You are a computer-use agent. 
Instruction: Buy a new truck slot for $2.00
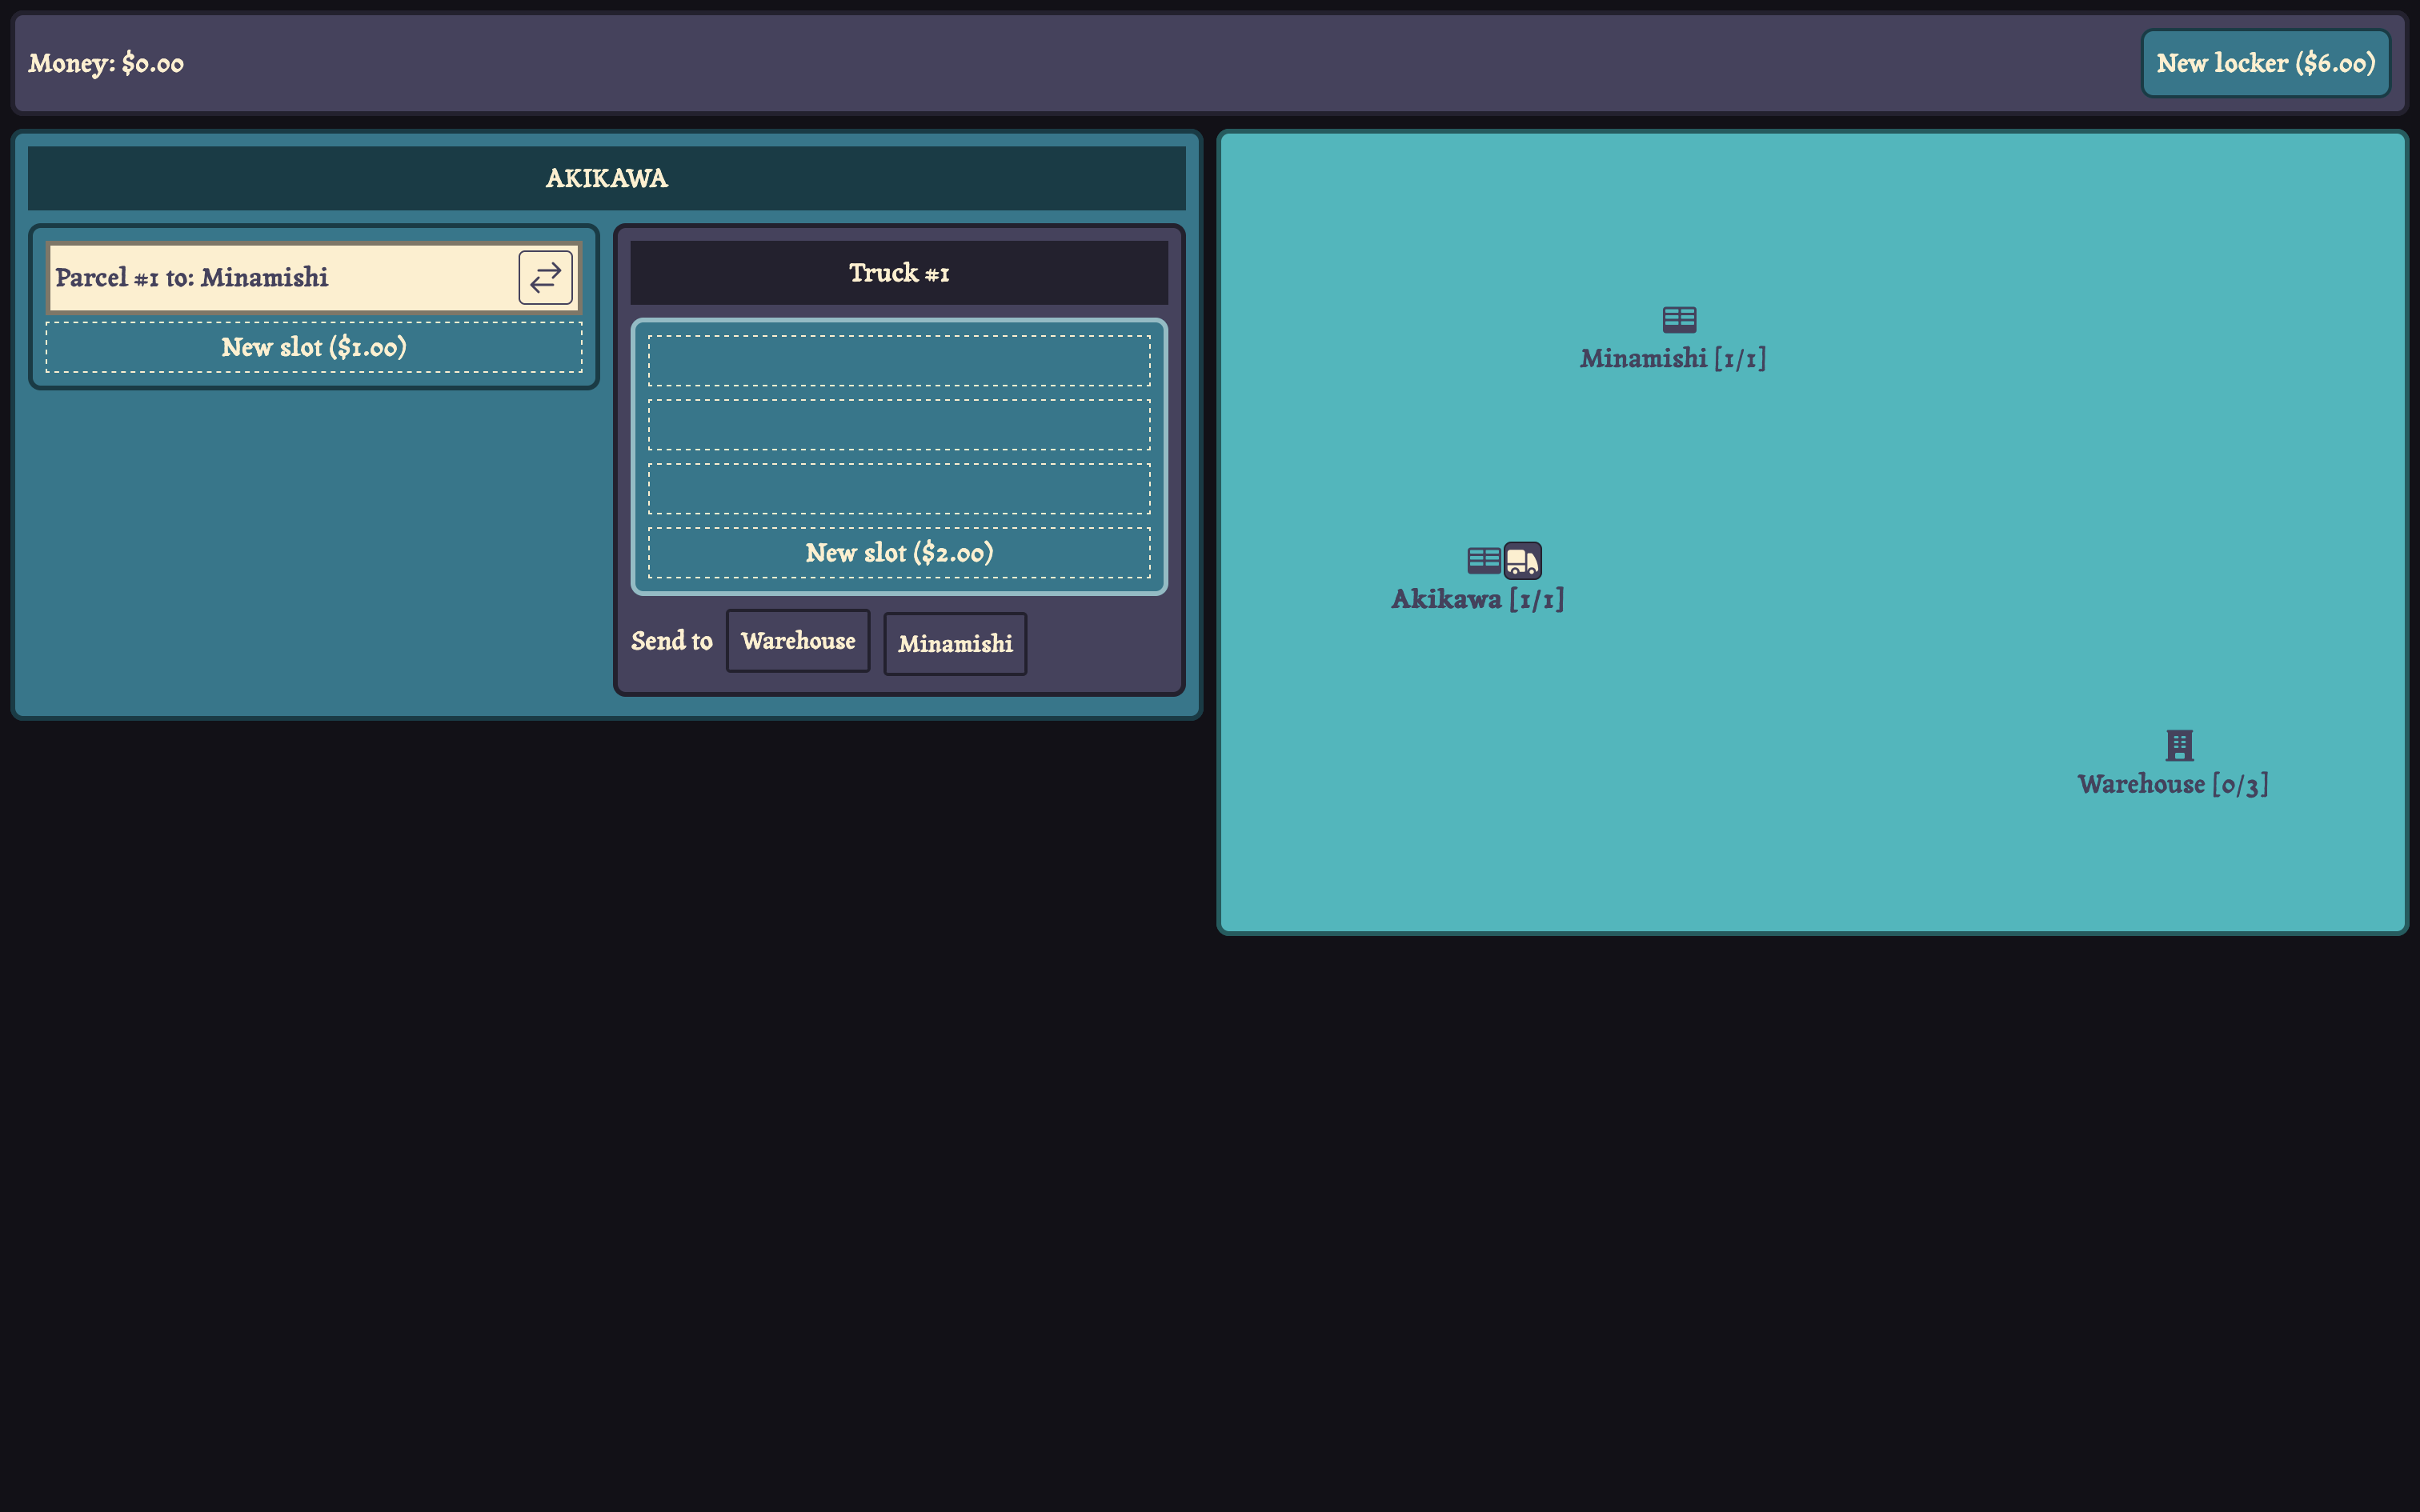pyautogui.click(x=898, y=553)
